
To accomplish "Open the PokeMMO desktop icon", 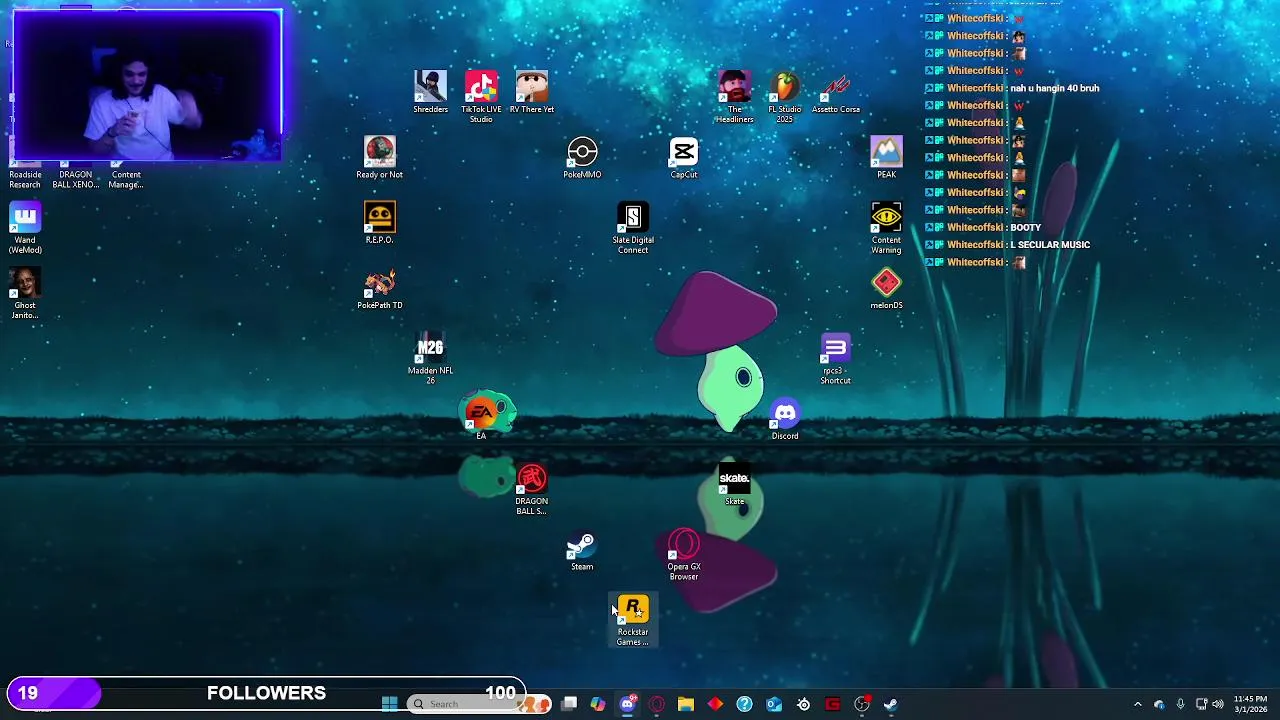I will (x=582, y=158).
